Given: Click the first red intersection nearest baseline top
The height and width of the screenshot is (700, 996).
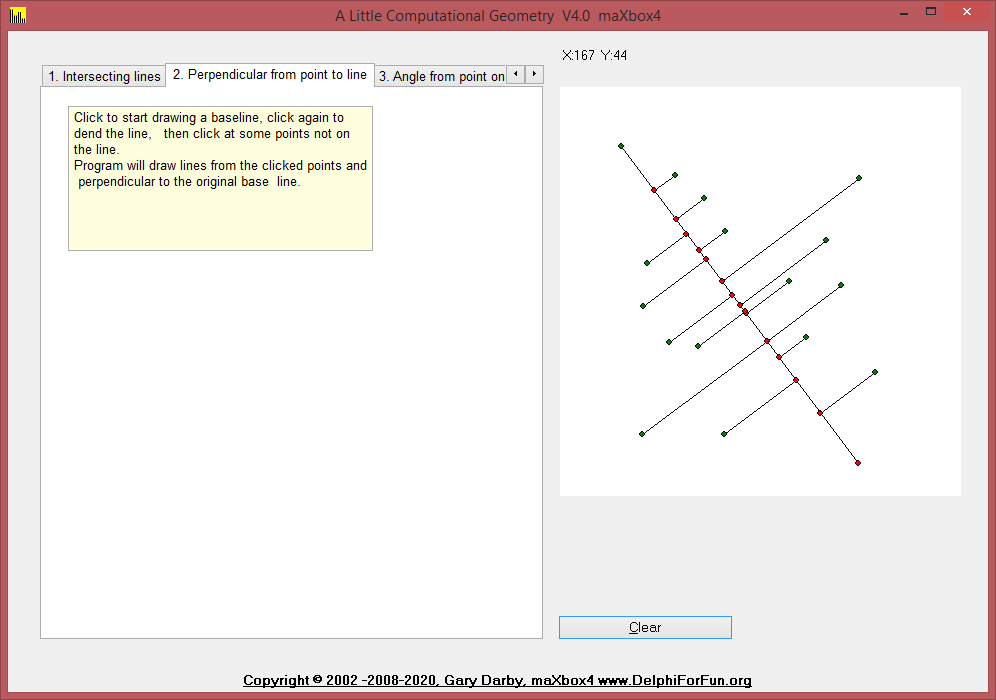Looking at the screenshot, I should tap(654, 190).
